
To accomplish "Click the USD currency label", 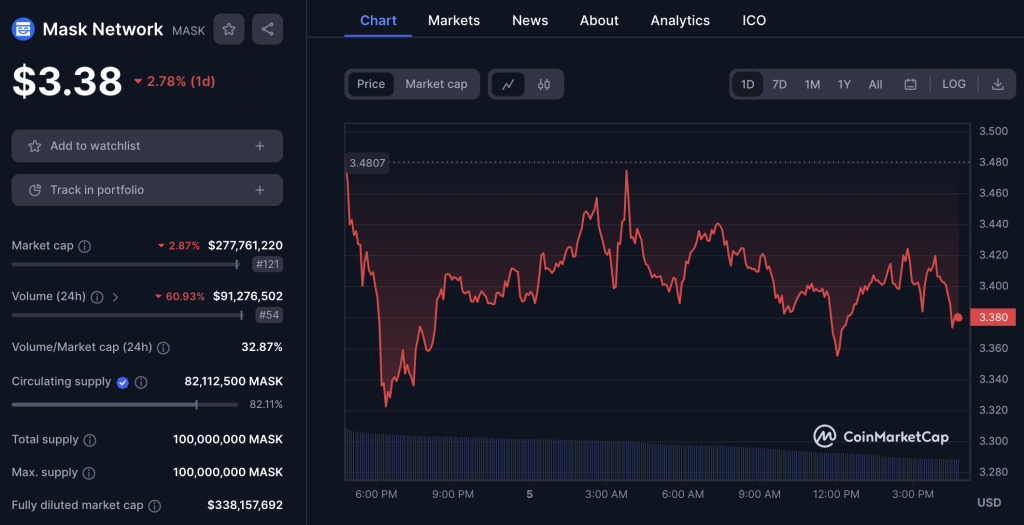I will click(989, 503).
